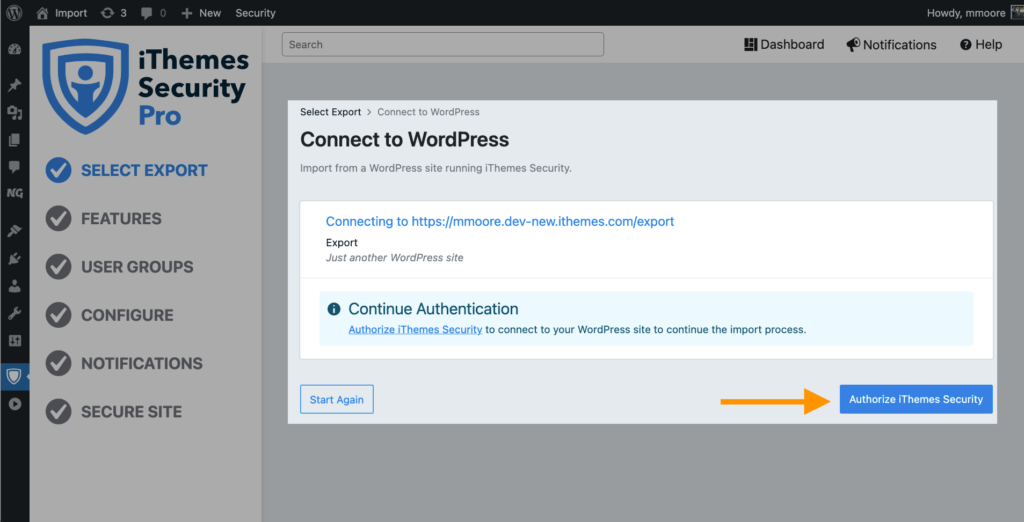This screenshot has height=522, width=1024.
Task: Open Posts pushpin icon in sidebar
Action: (x=14, y=85)
